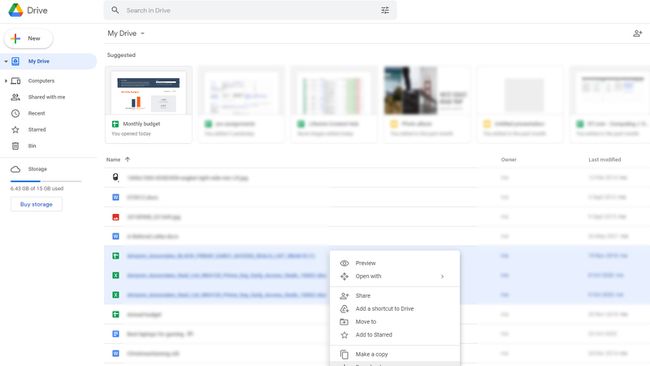The image size is (650, 366).
Task: Select My Drive in the sidebar
Action: (48, 61)
